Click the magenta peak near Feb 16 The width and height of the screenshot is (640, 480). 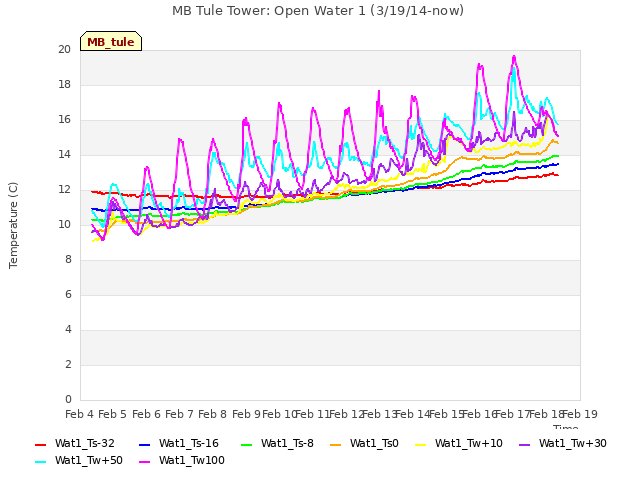coord(480,64)
